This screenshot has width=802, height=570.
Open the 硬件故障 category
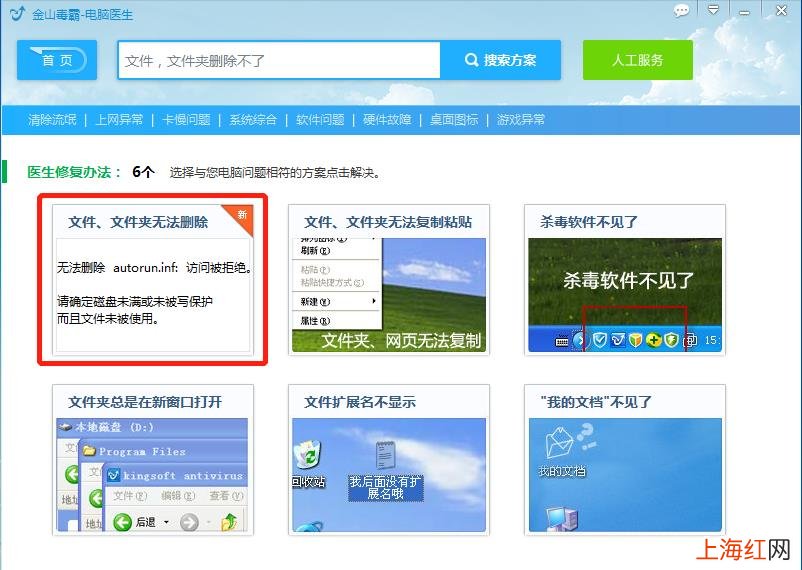tap(387, 120)
